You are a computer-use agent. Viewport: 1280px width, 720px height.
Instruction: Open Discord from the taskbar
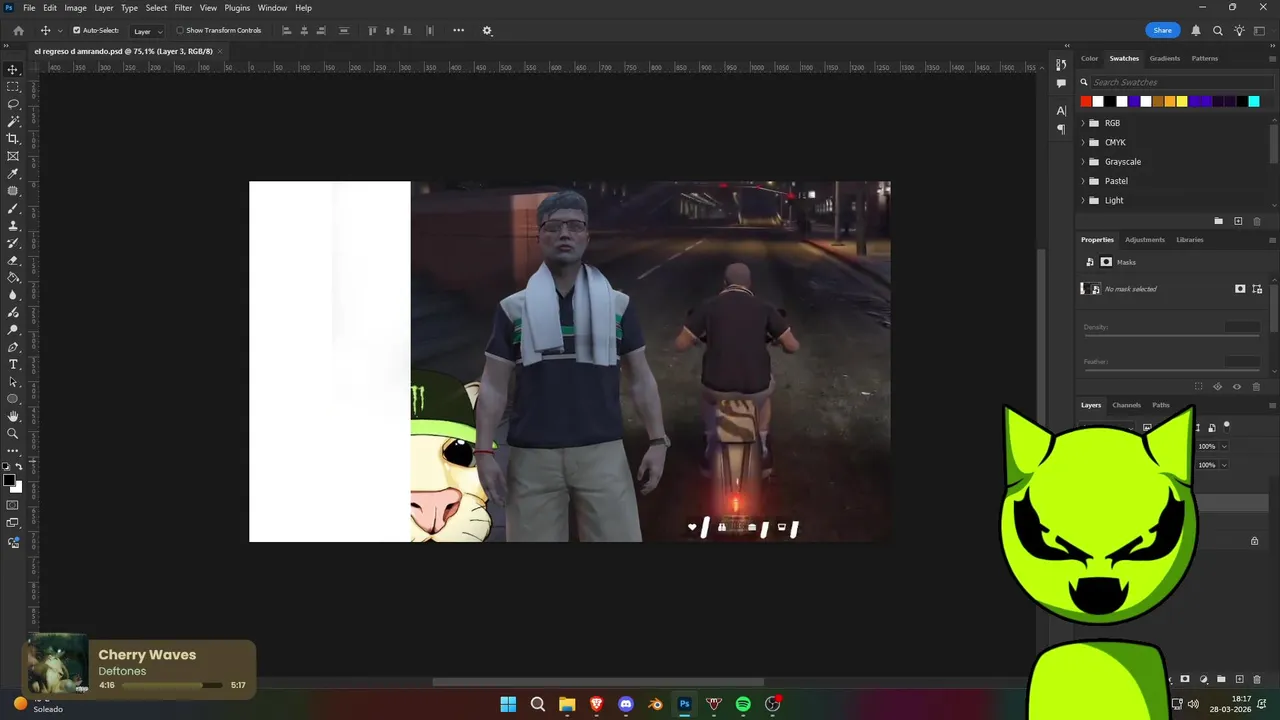pos(626,704)
